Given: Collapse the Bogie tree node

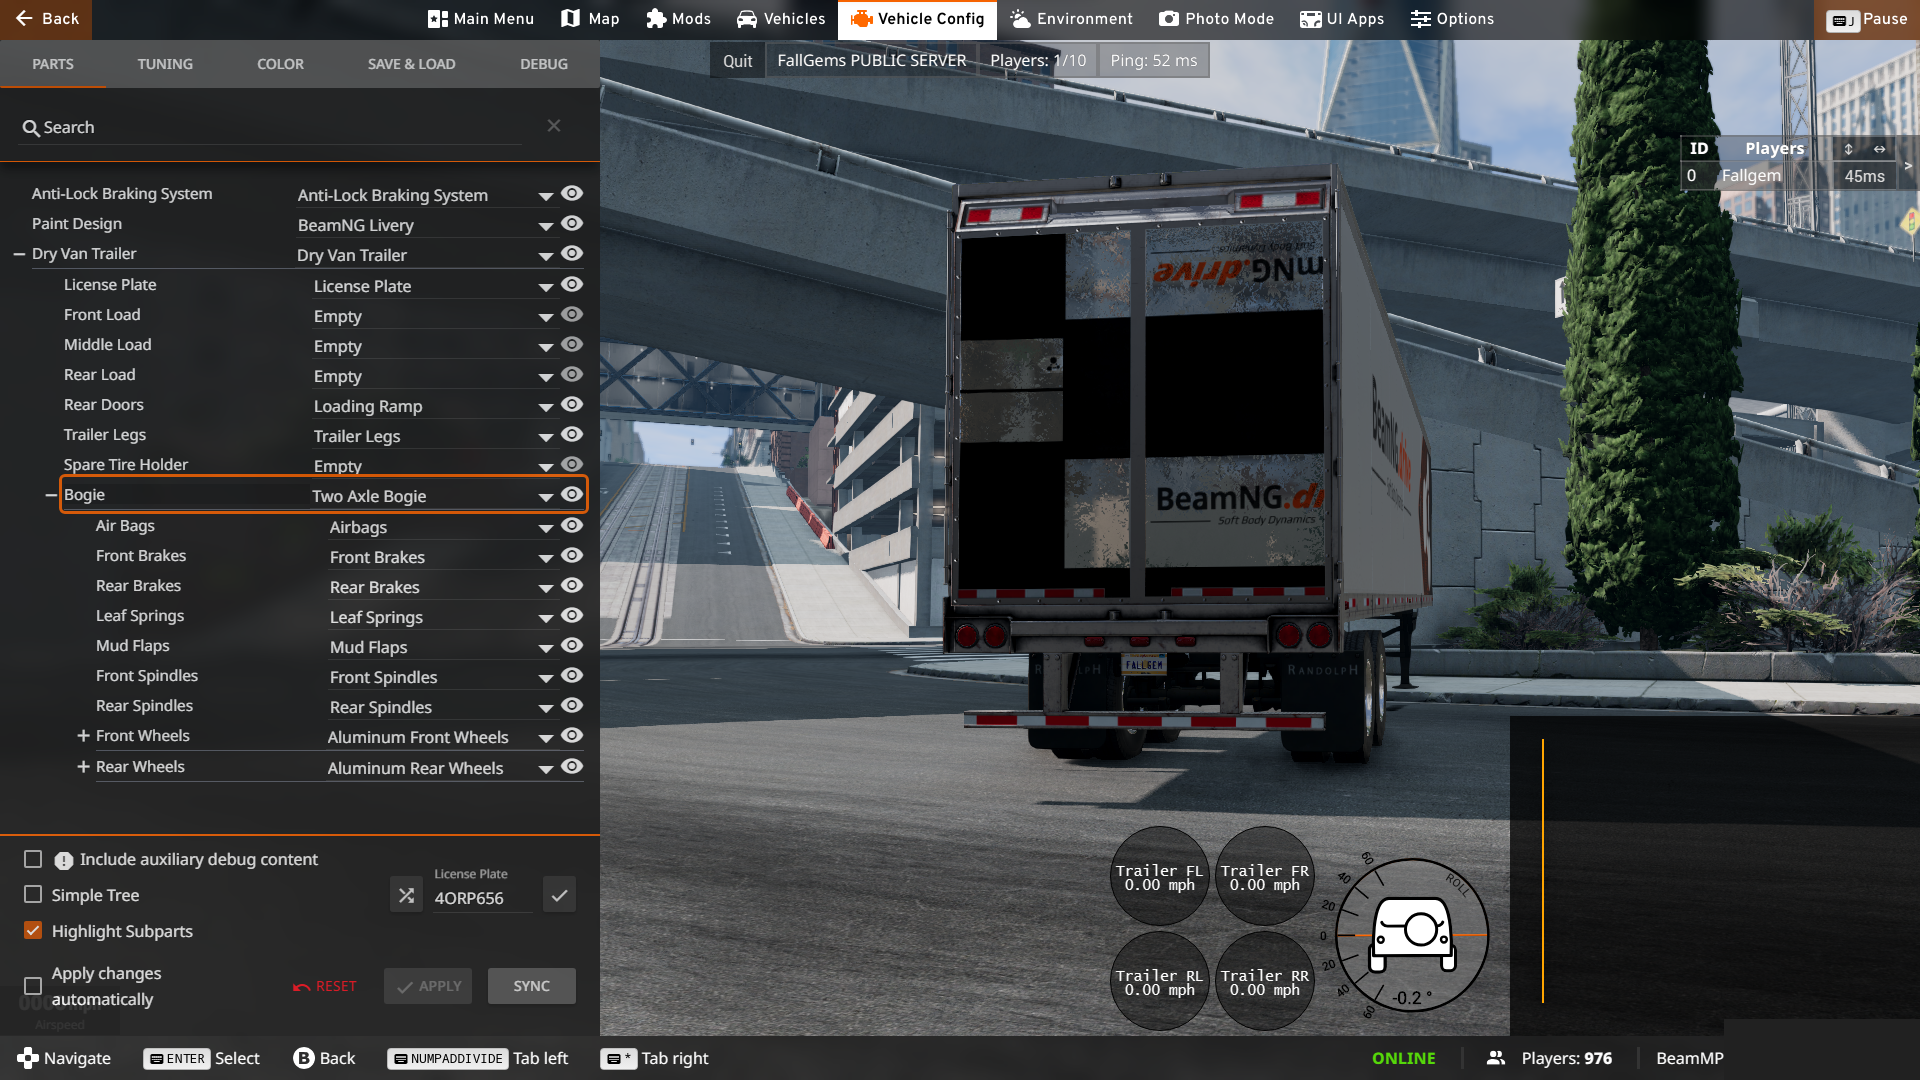Looking at the screenshot, I should tap(51, 495).
